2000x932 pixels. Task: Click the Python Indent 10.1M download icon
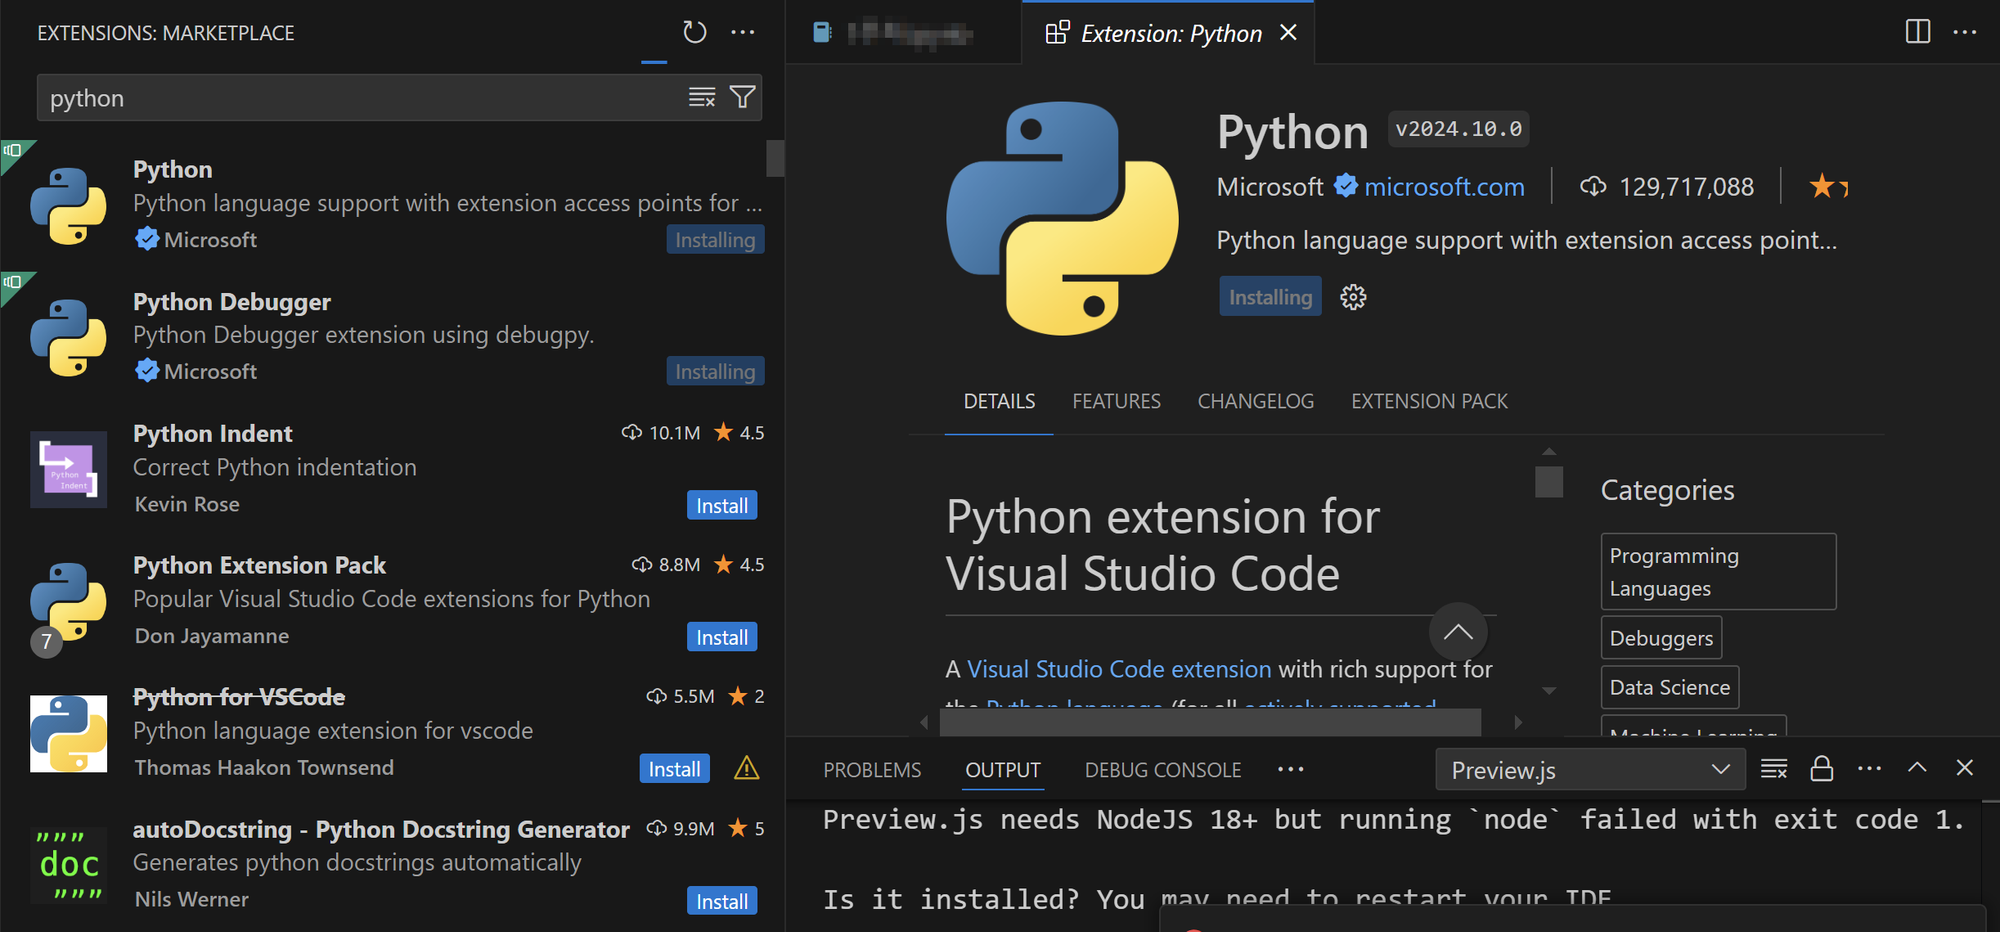click(x=632, y=433)
